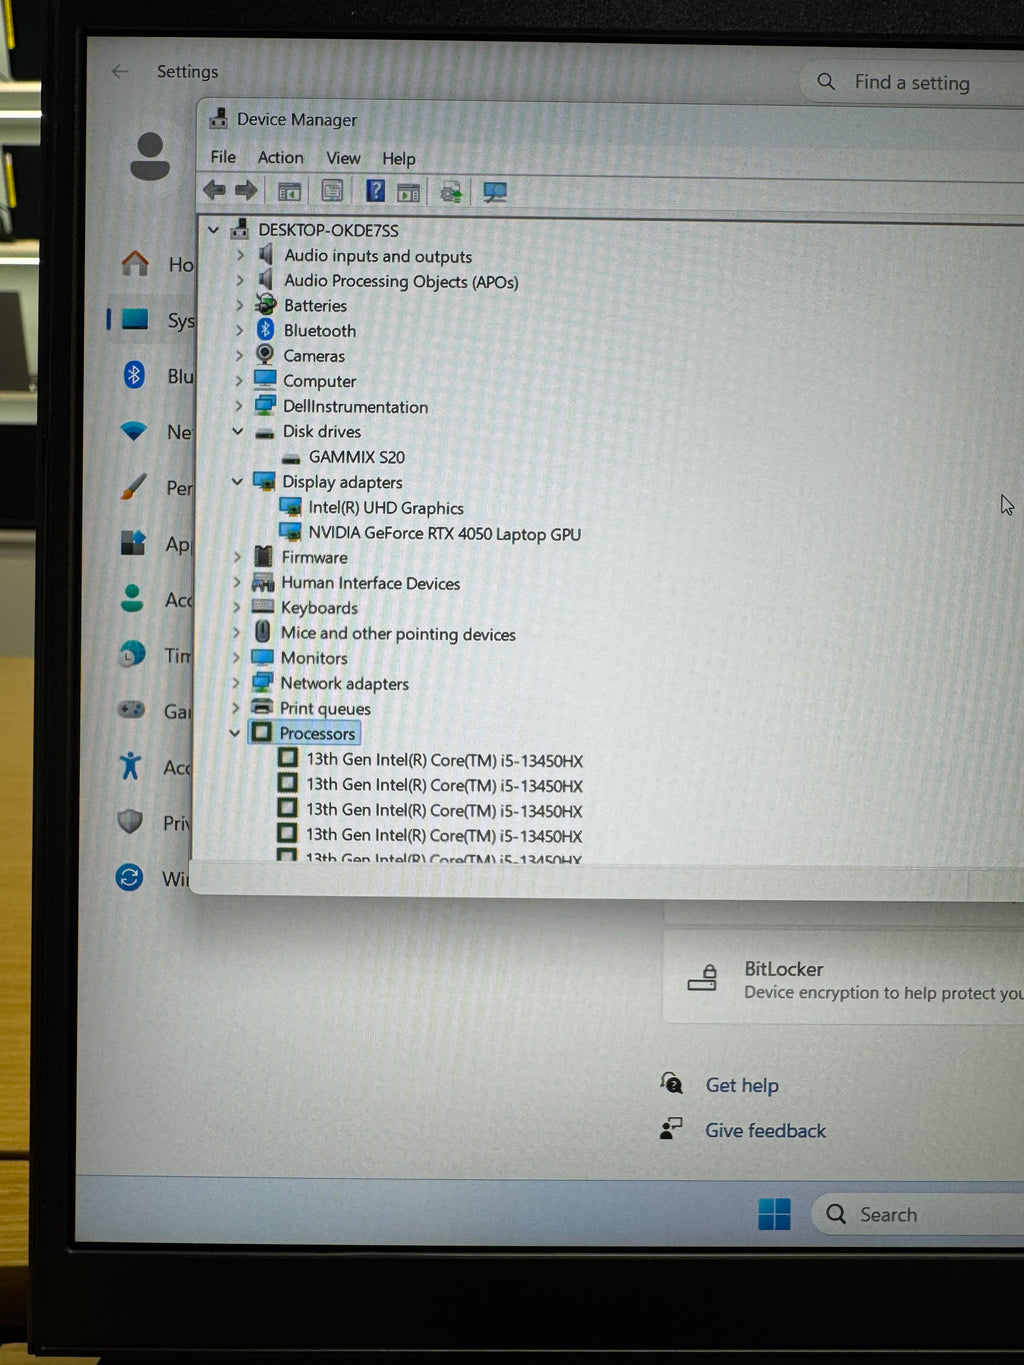Click the user profile avatar in Settings
The width and height of the screenshot is (1024, 1365).
coord(150,156)
